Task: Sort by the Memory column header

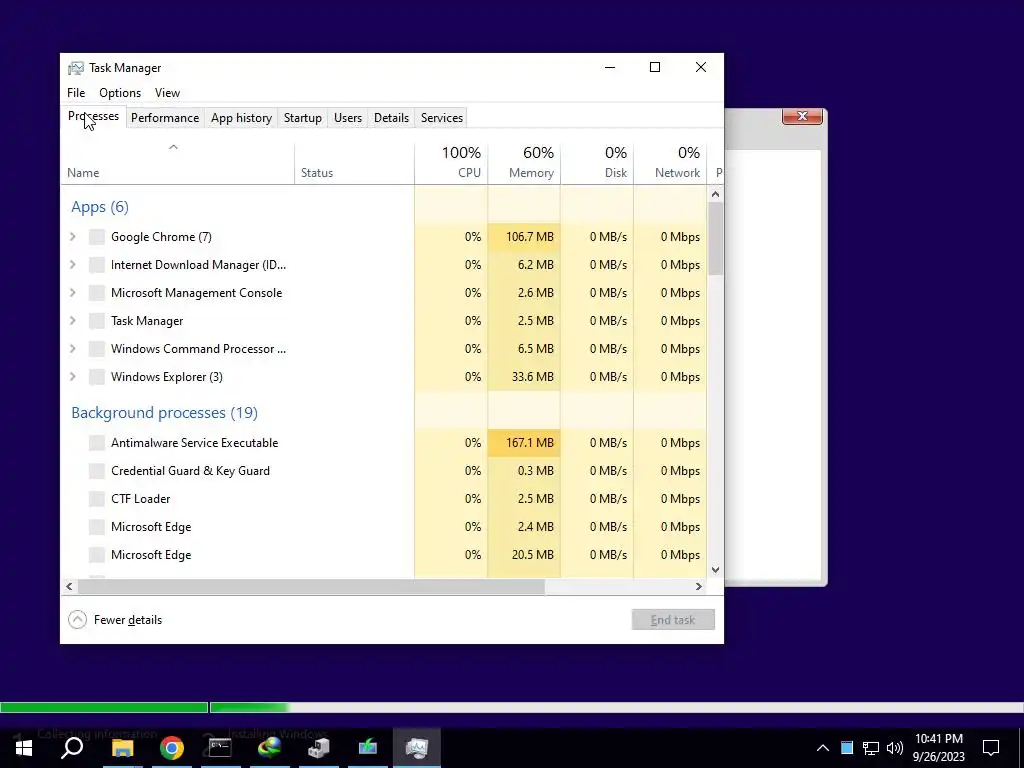Action: (x=524, y=162)
